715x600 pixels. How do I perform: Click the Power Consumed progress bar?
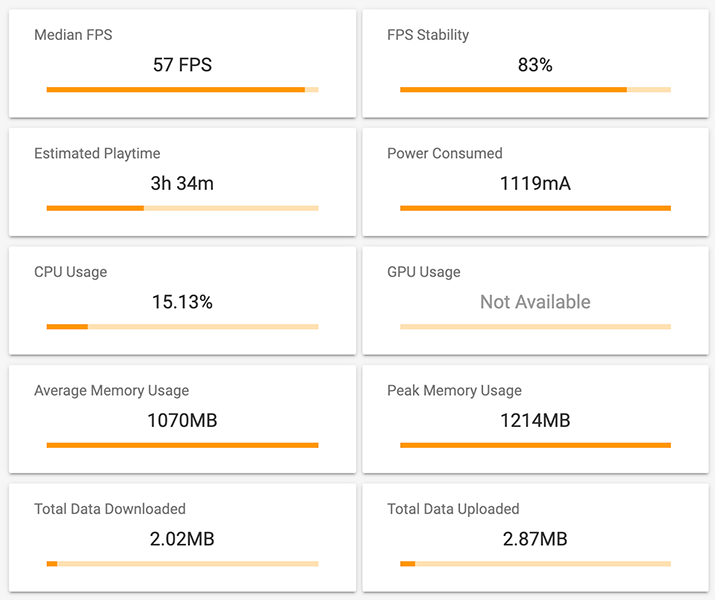coord(535,208)
